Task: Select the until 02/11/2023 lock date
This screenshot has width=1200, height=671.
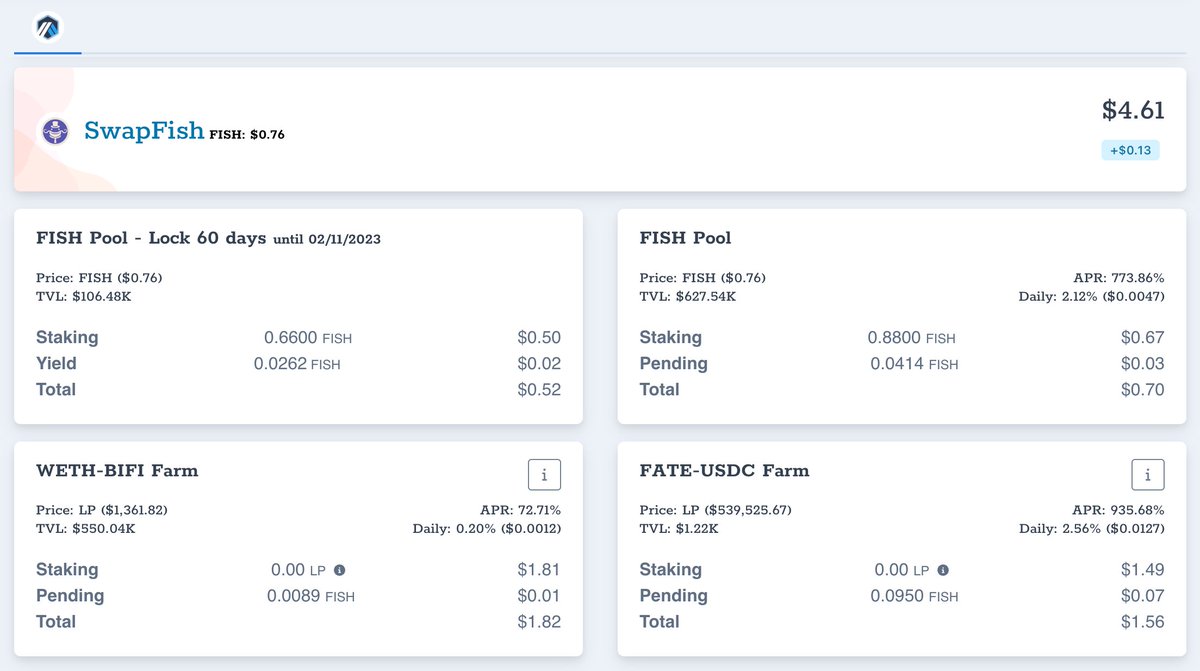Action: 327,239
